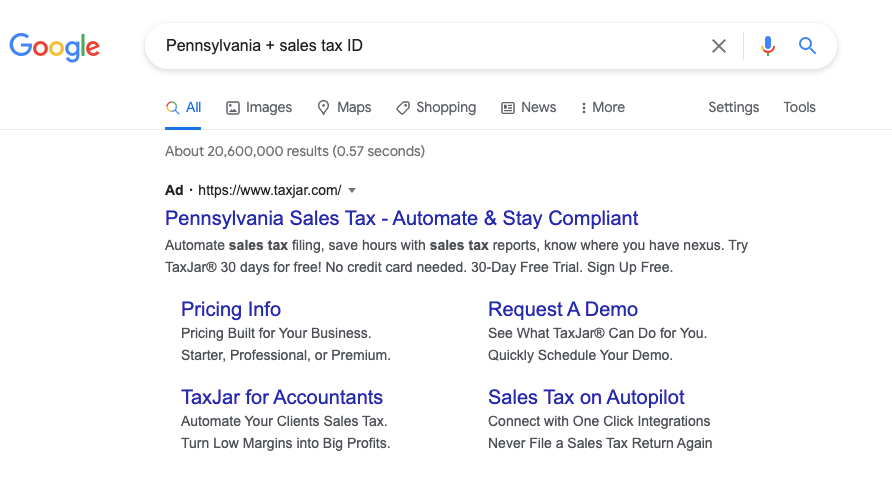
Task: Click the Images tab icon
Action: (x=233, y=108)
